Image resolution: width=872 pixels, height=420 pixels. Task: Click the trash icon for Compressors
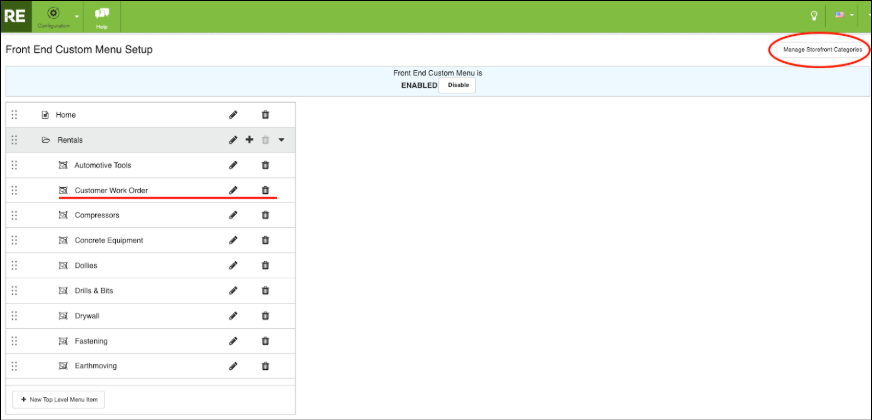click(x=265, y=215)
